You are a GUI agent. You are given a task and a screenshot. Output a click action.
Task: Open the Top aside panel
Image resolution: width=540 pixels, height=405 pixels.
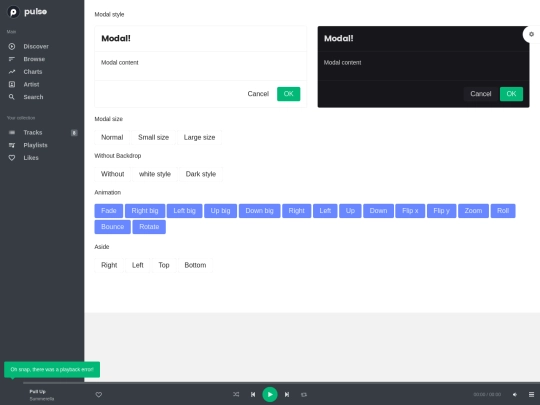coord(164,265)
